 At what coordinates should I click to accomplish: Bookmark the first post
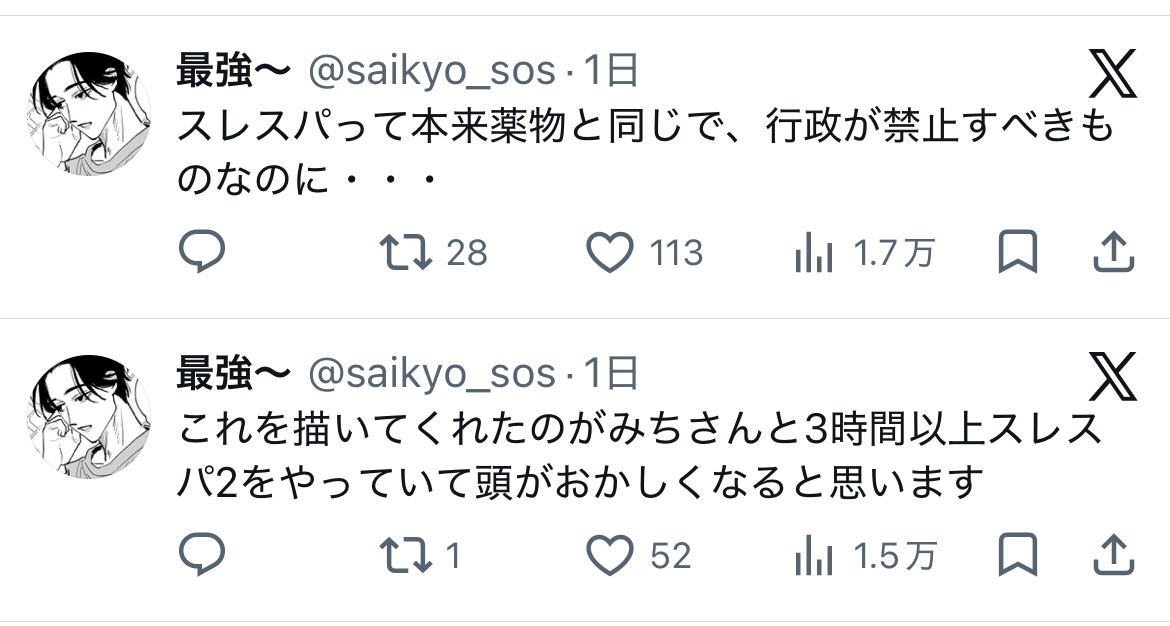(x=1018, y=253)
